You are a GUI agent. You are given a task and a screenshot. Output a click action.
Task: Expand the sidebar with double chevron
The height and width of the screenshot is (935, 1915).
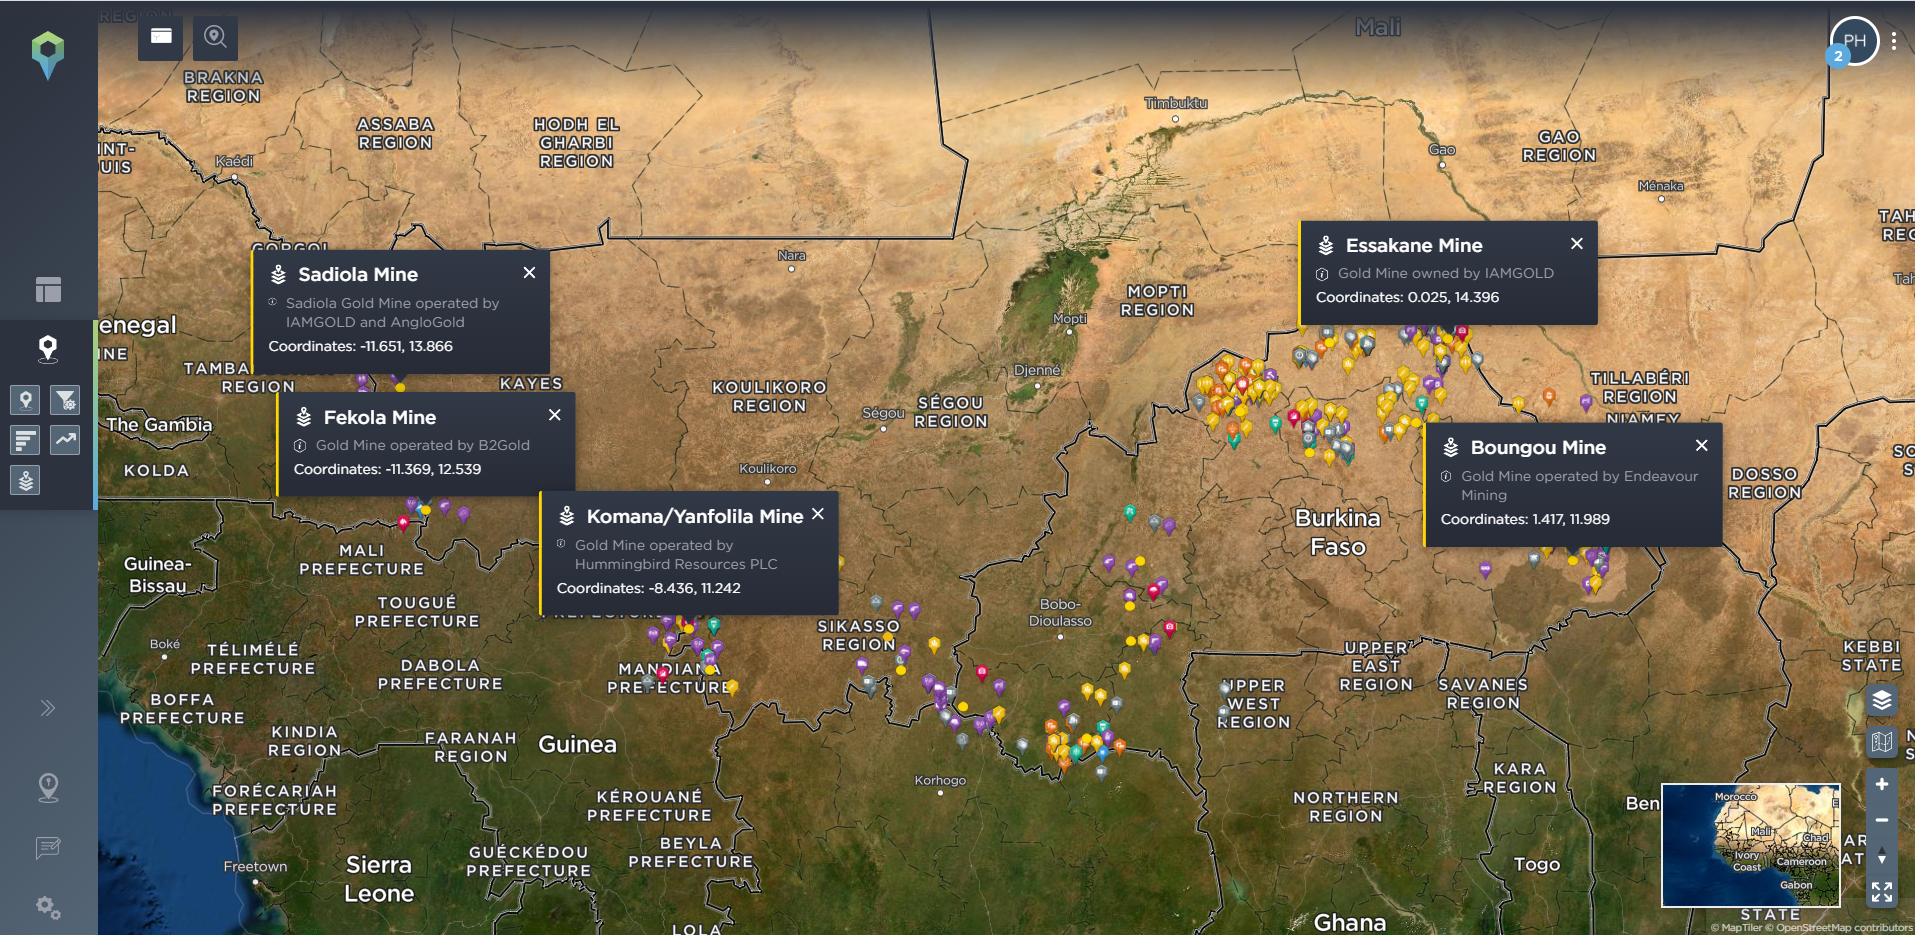click(47, 708)
